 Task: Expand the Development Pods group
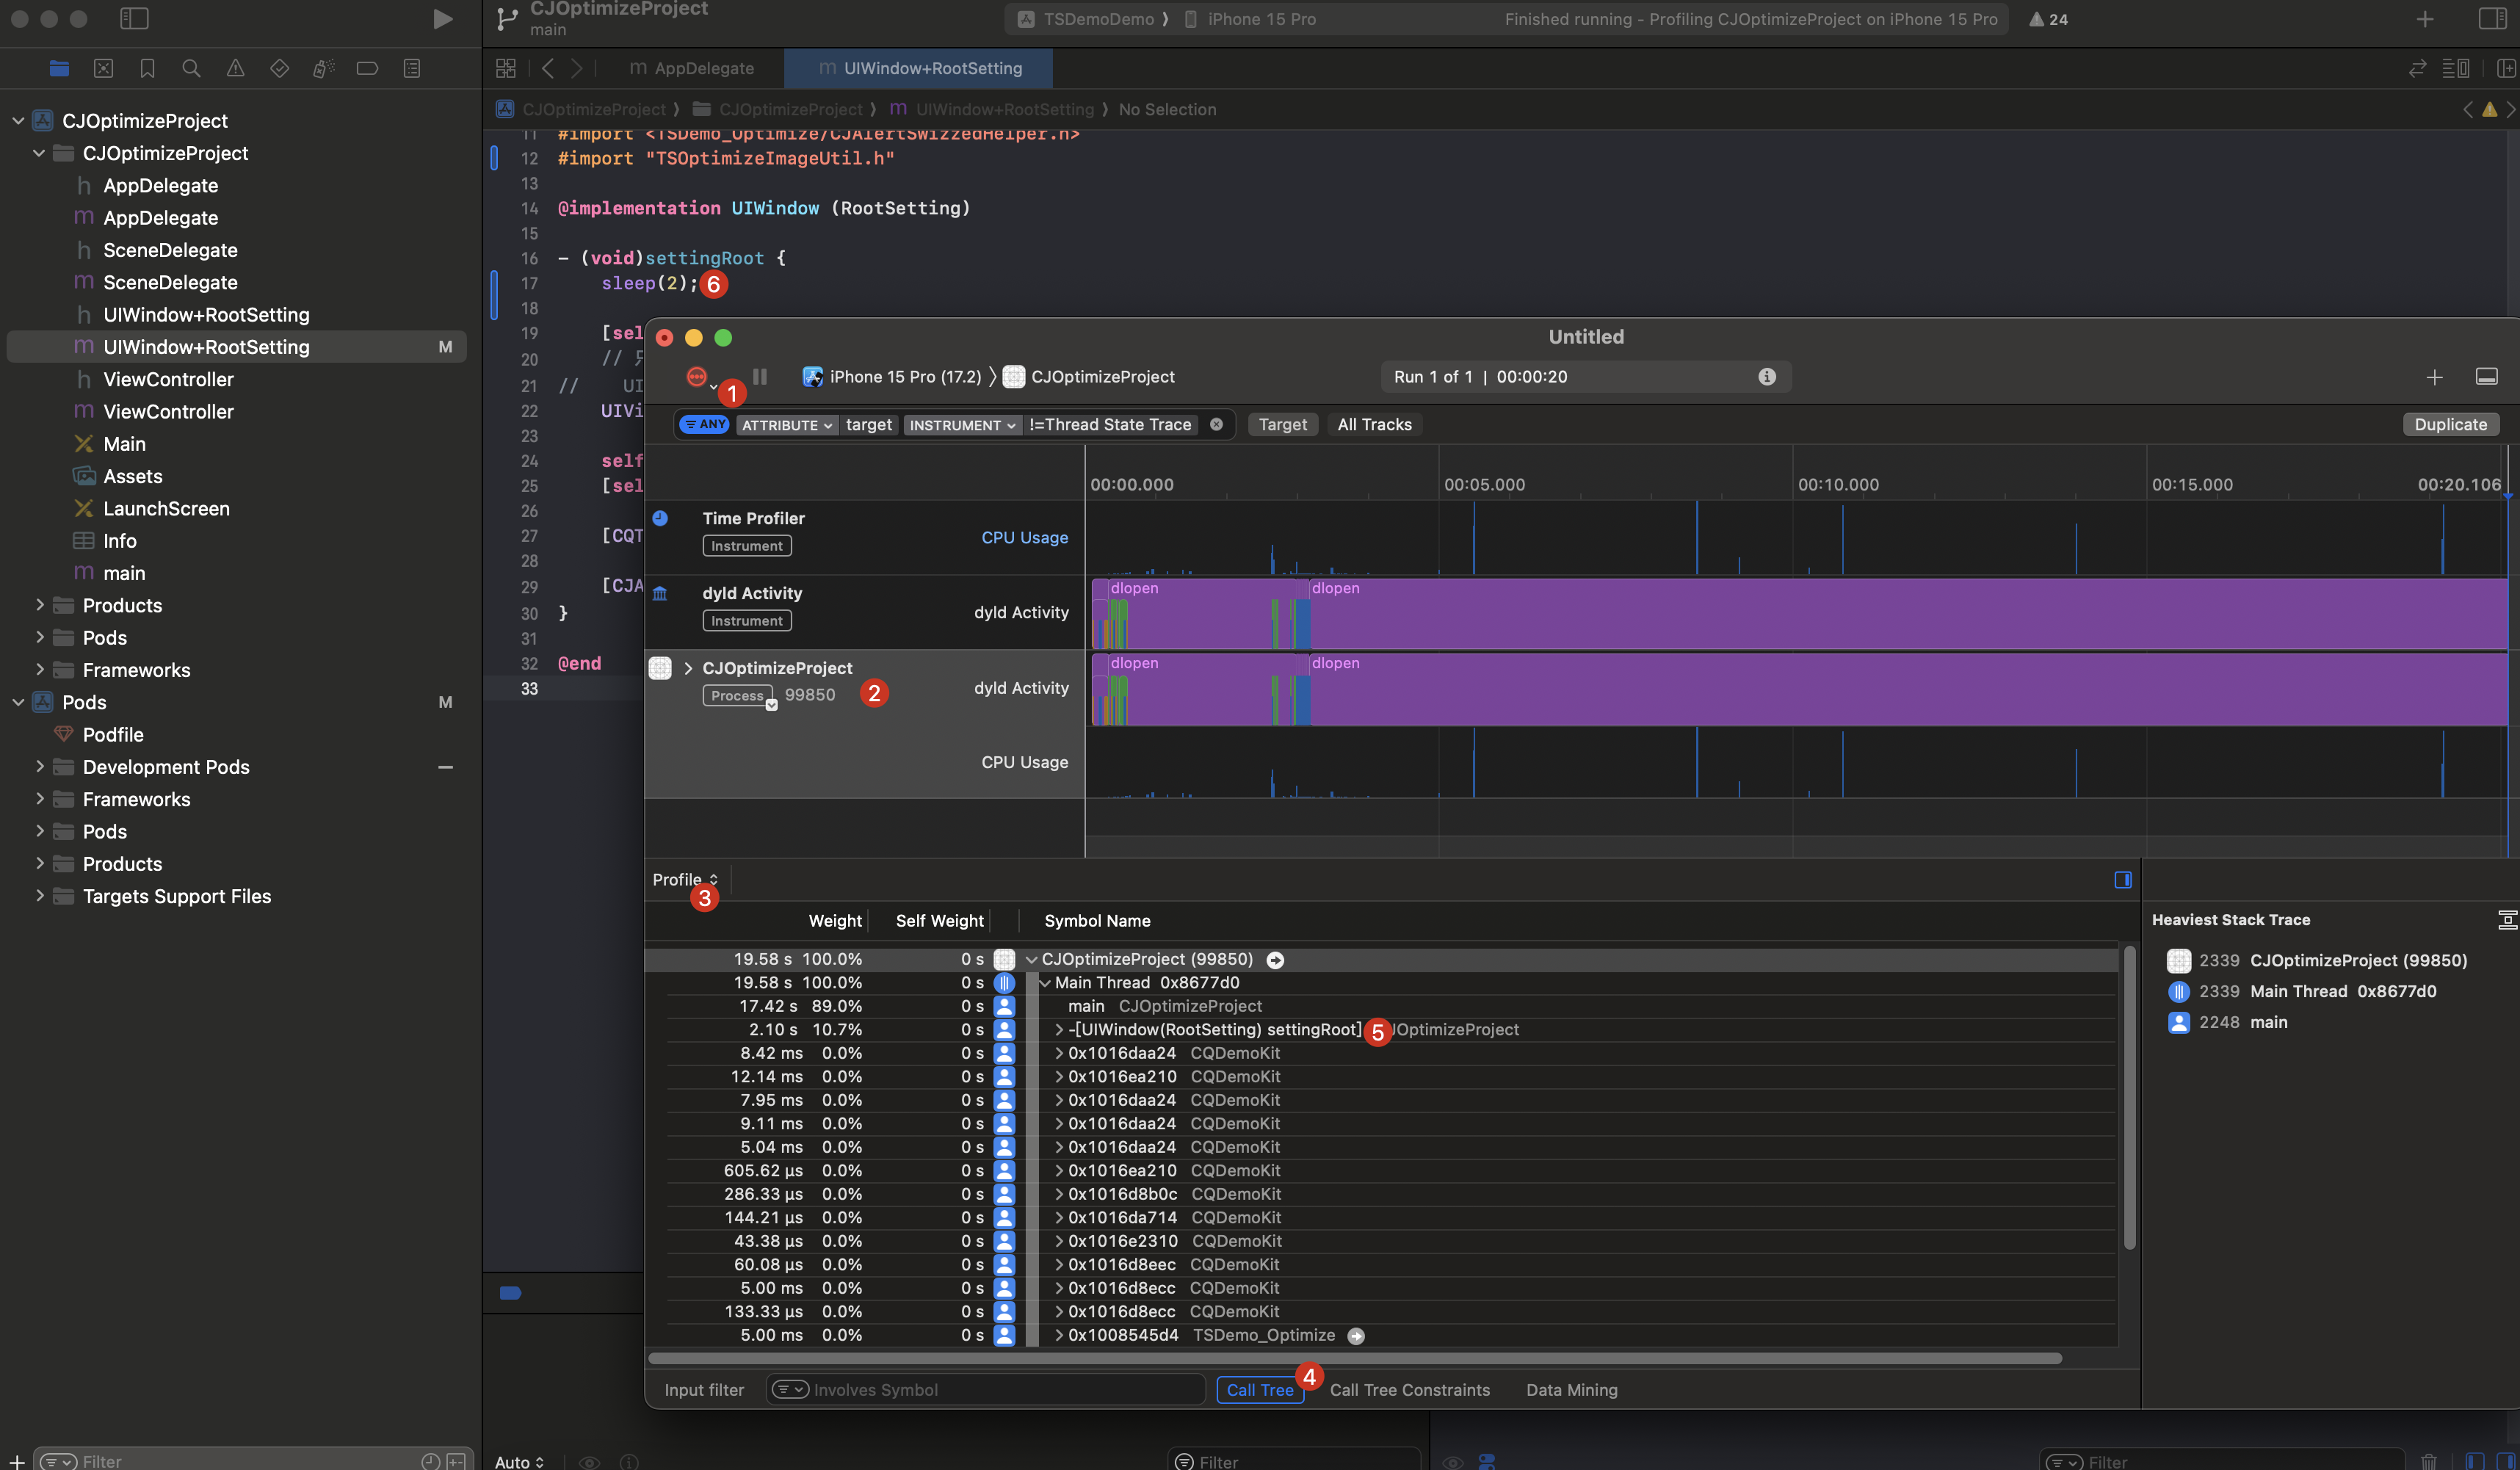39,766
